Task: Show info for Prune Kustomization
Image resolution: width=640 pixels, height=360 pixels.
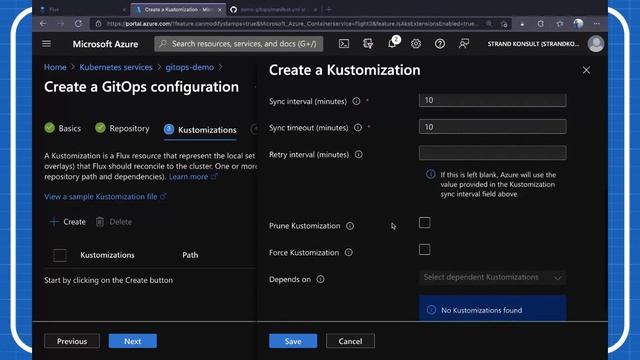Action: pyautogui.click(x=350, y=226)
